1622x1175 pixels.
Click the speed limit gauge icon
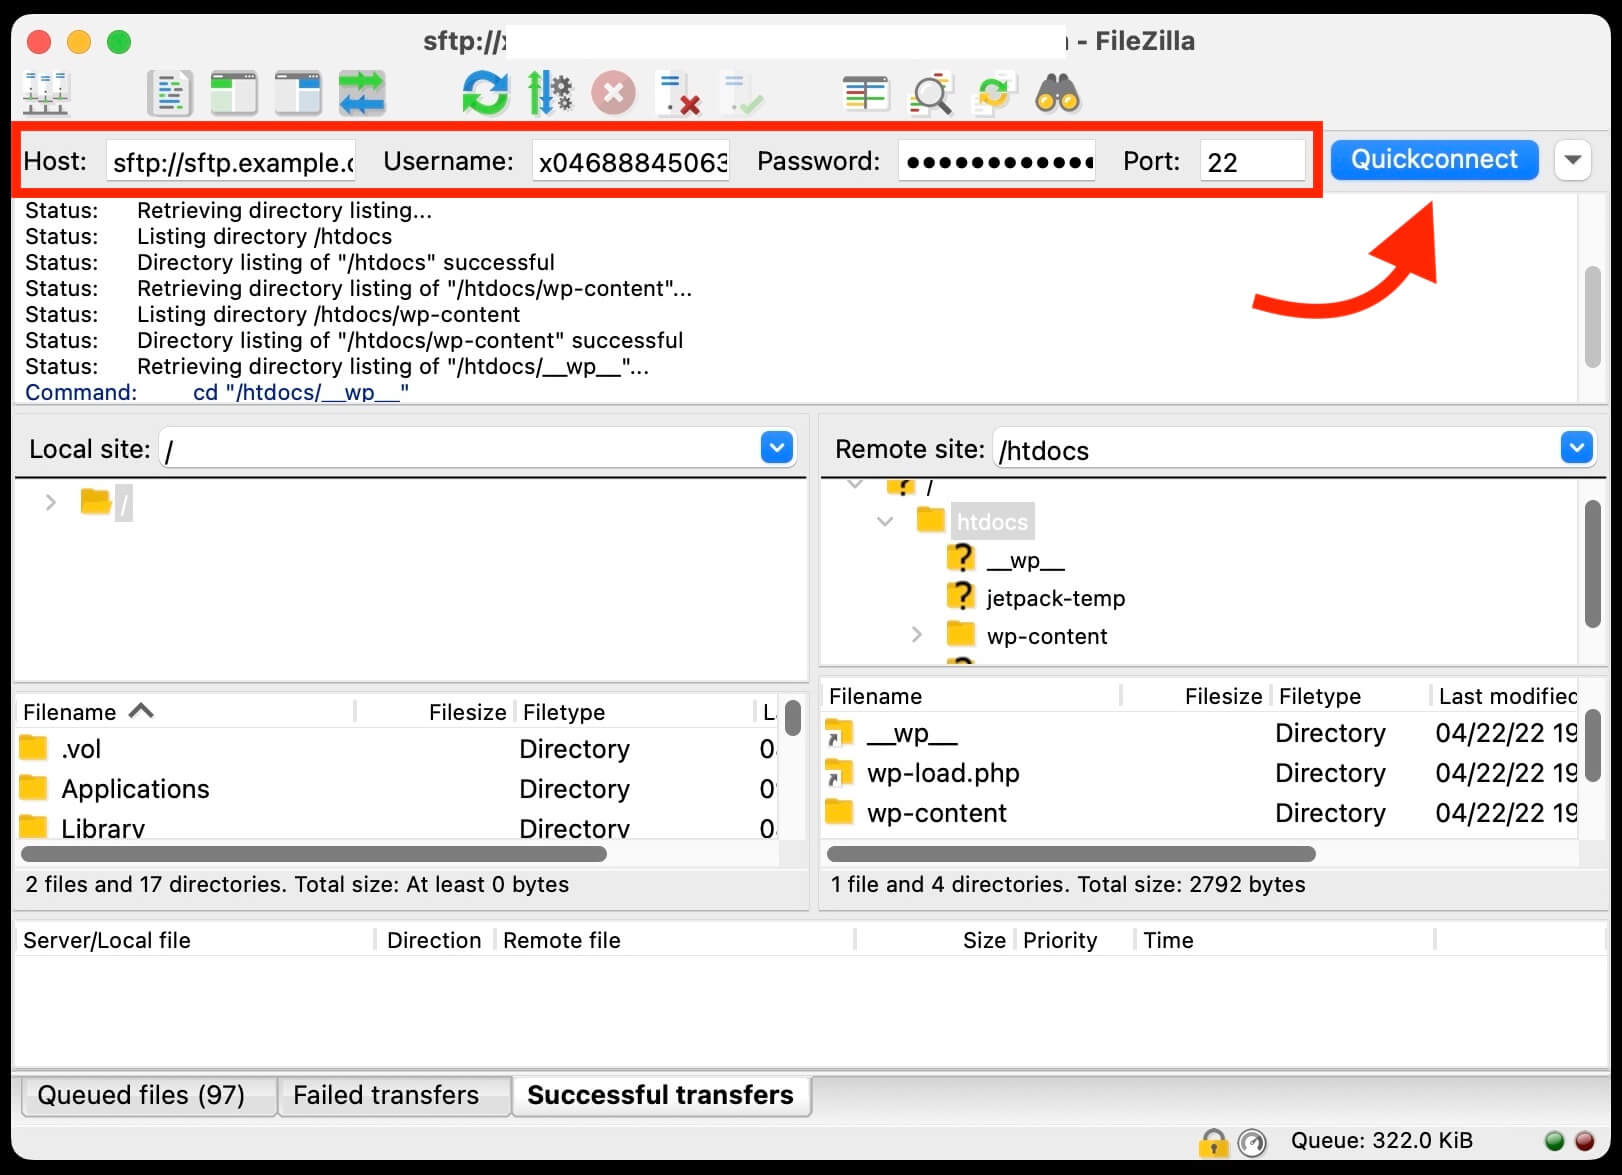pos(1252,1141)
